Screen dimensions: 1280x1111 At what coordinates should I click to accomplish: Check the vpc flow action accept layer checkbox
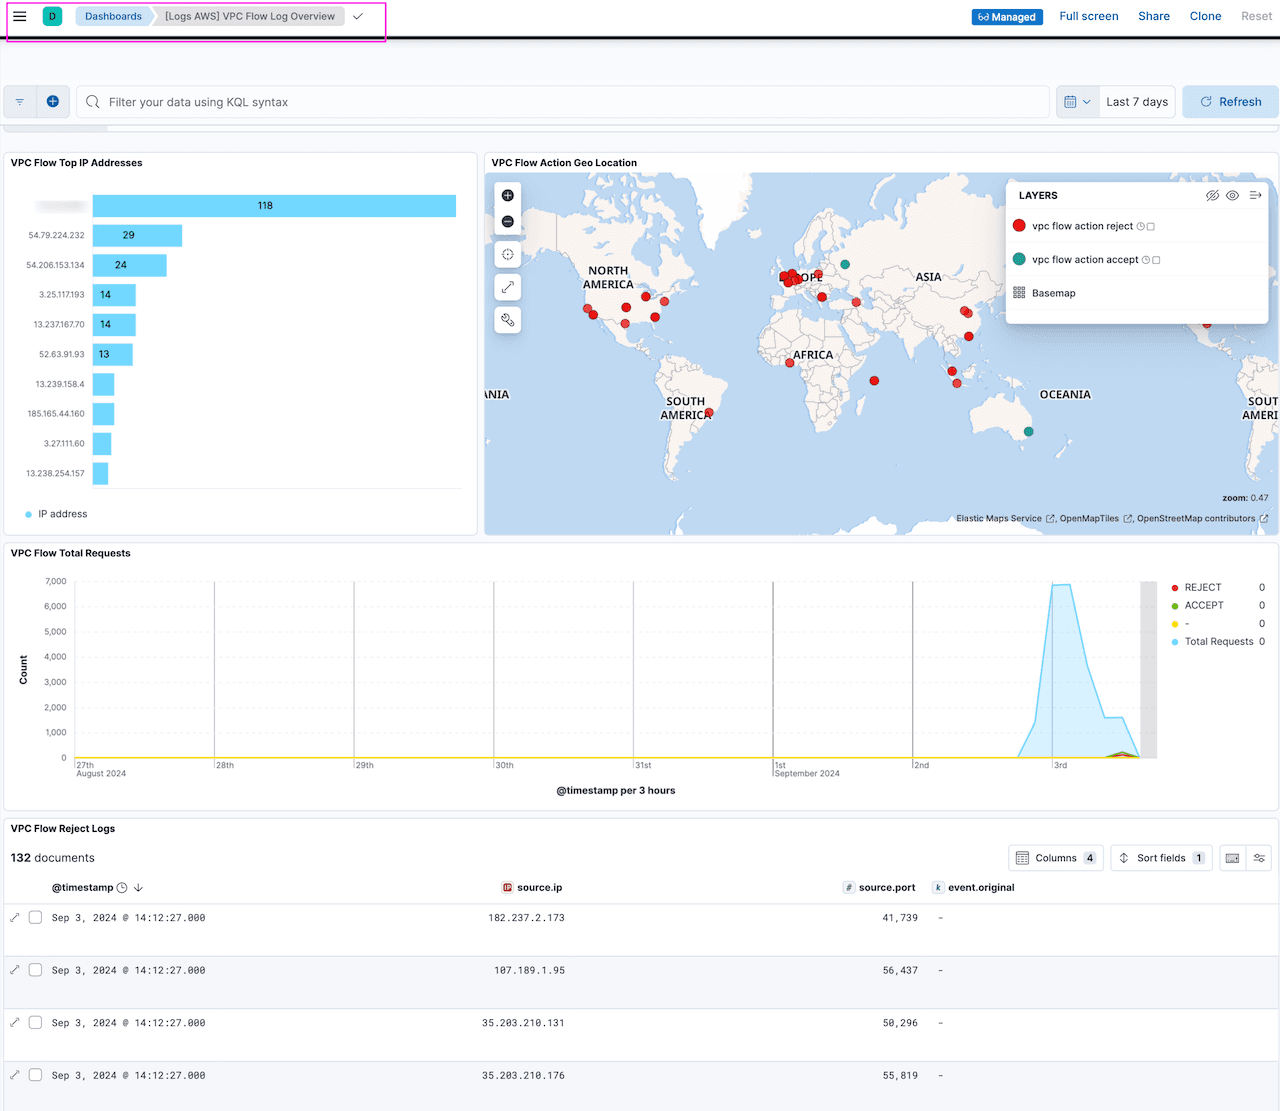point(1157,260)
